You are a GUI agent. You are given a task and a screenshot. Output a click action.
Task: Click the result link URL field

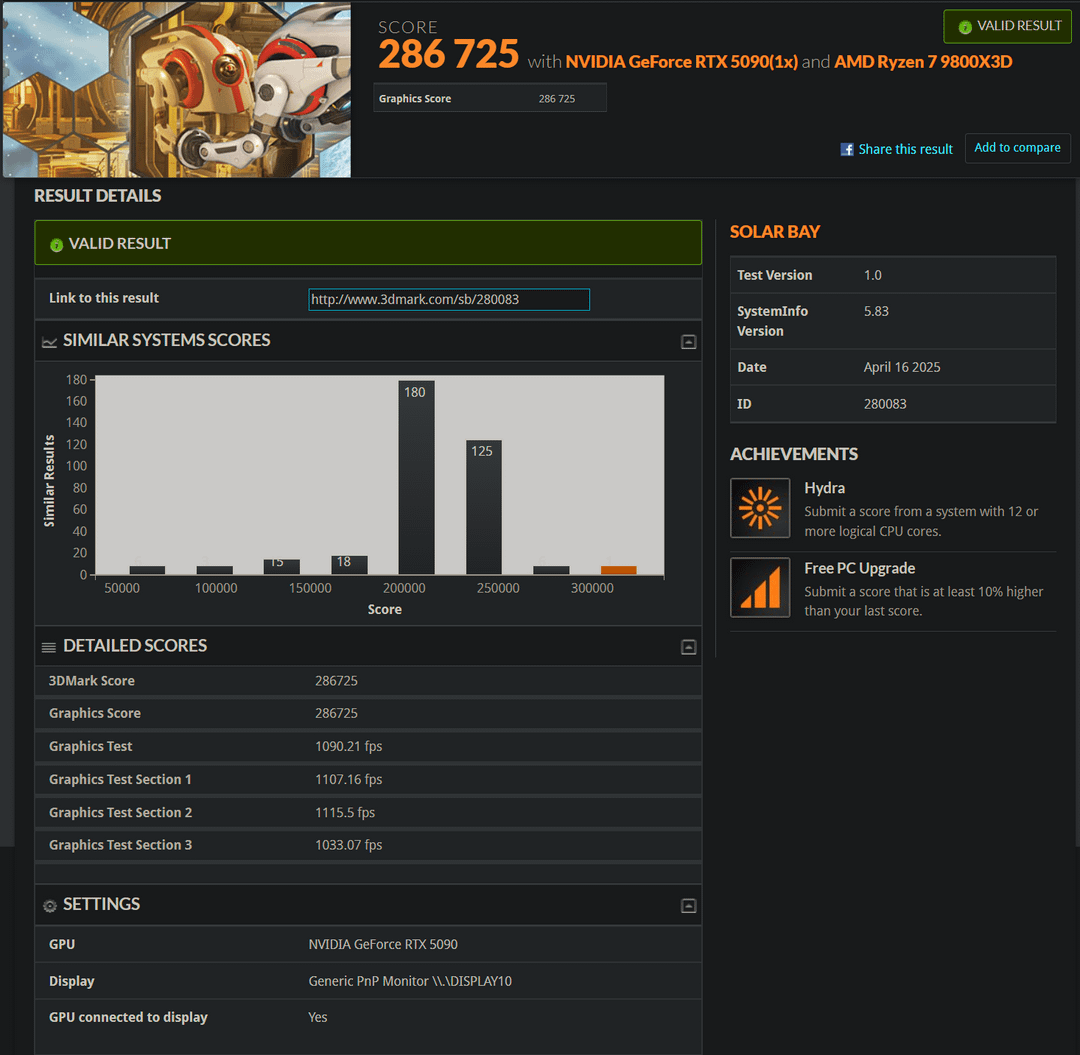[x=448, y=300]
